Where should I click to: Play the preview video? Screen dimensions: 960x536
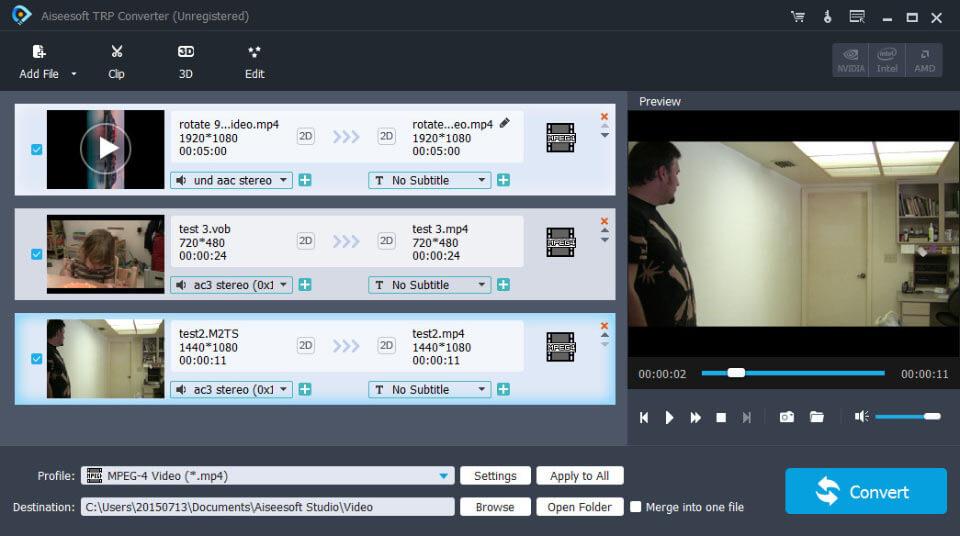point(669,417)
